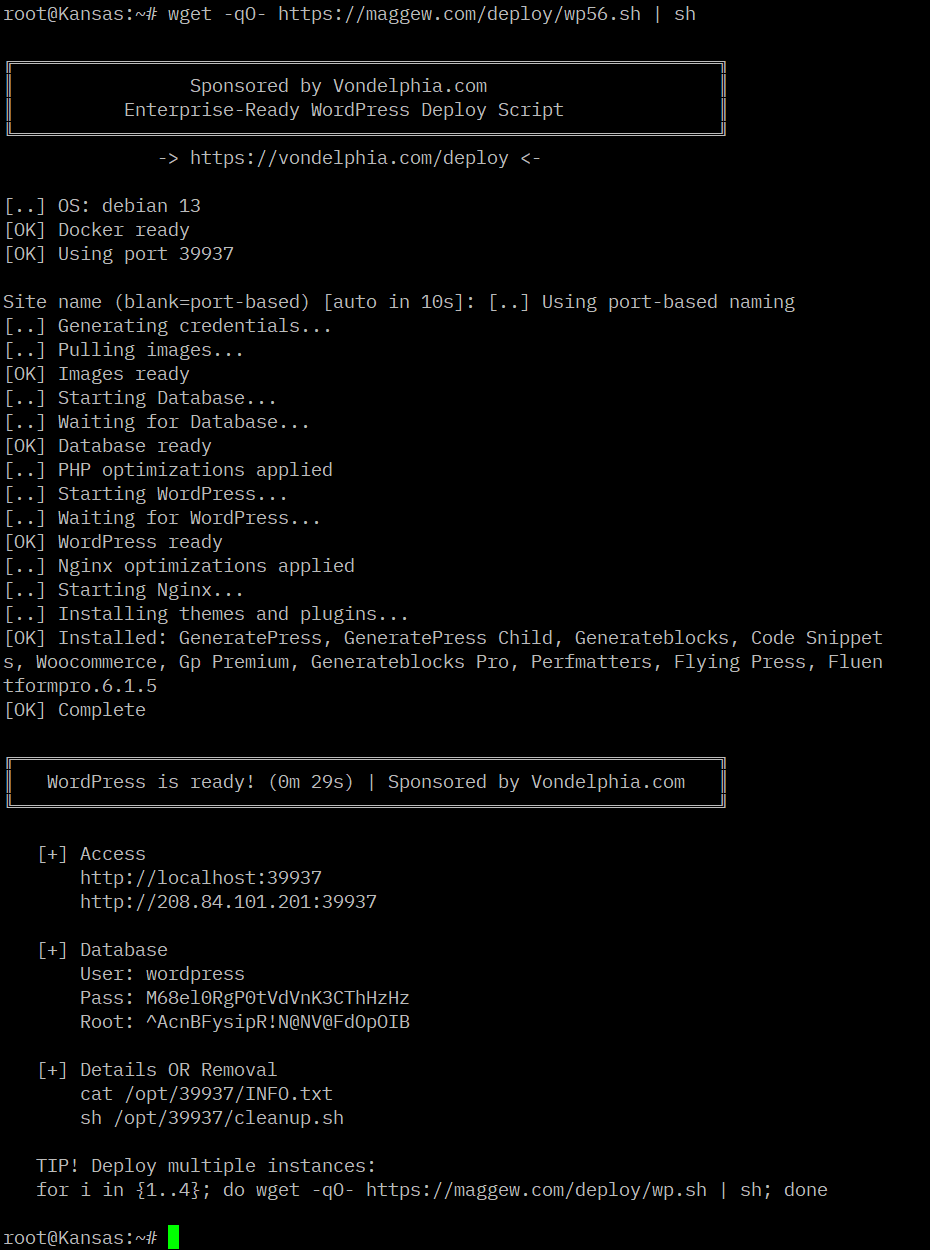Screen dimensions: 930x1250
Task: Click the 'Using port 39937' line
Action: click(145, 254)
